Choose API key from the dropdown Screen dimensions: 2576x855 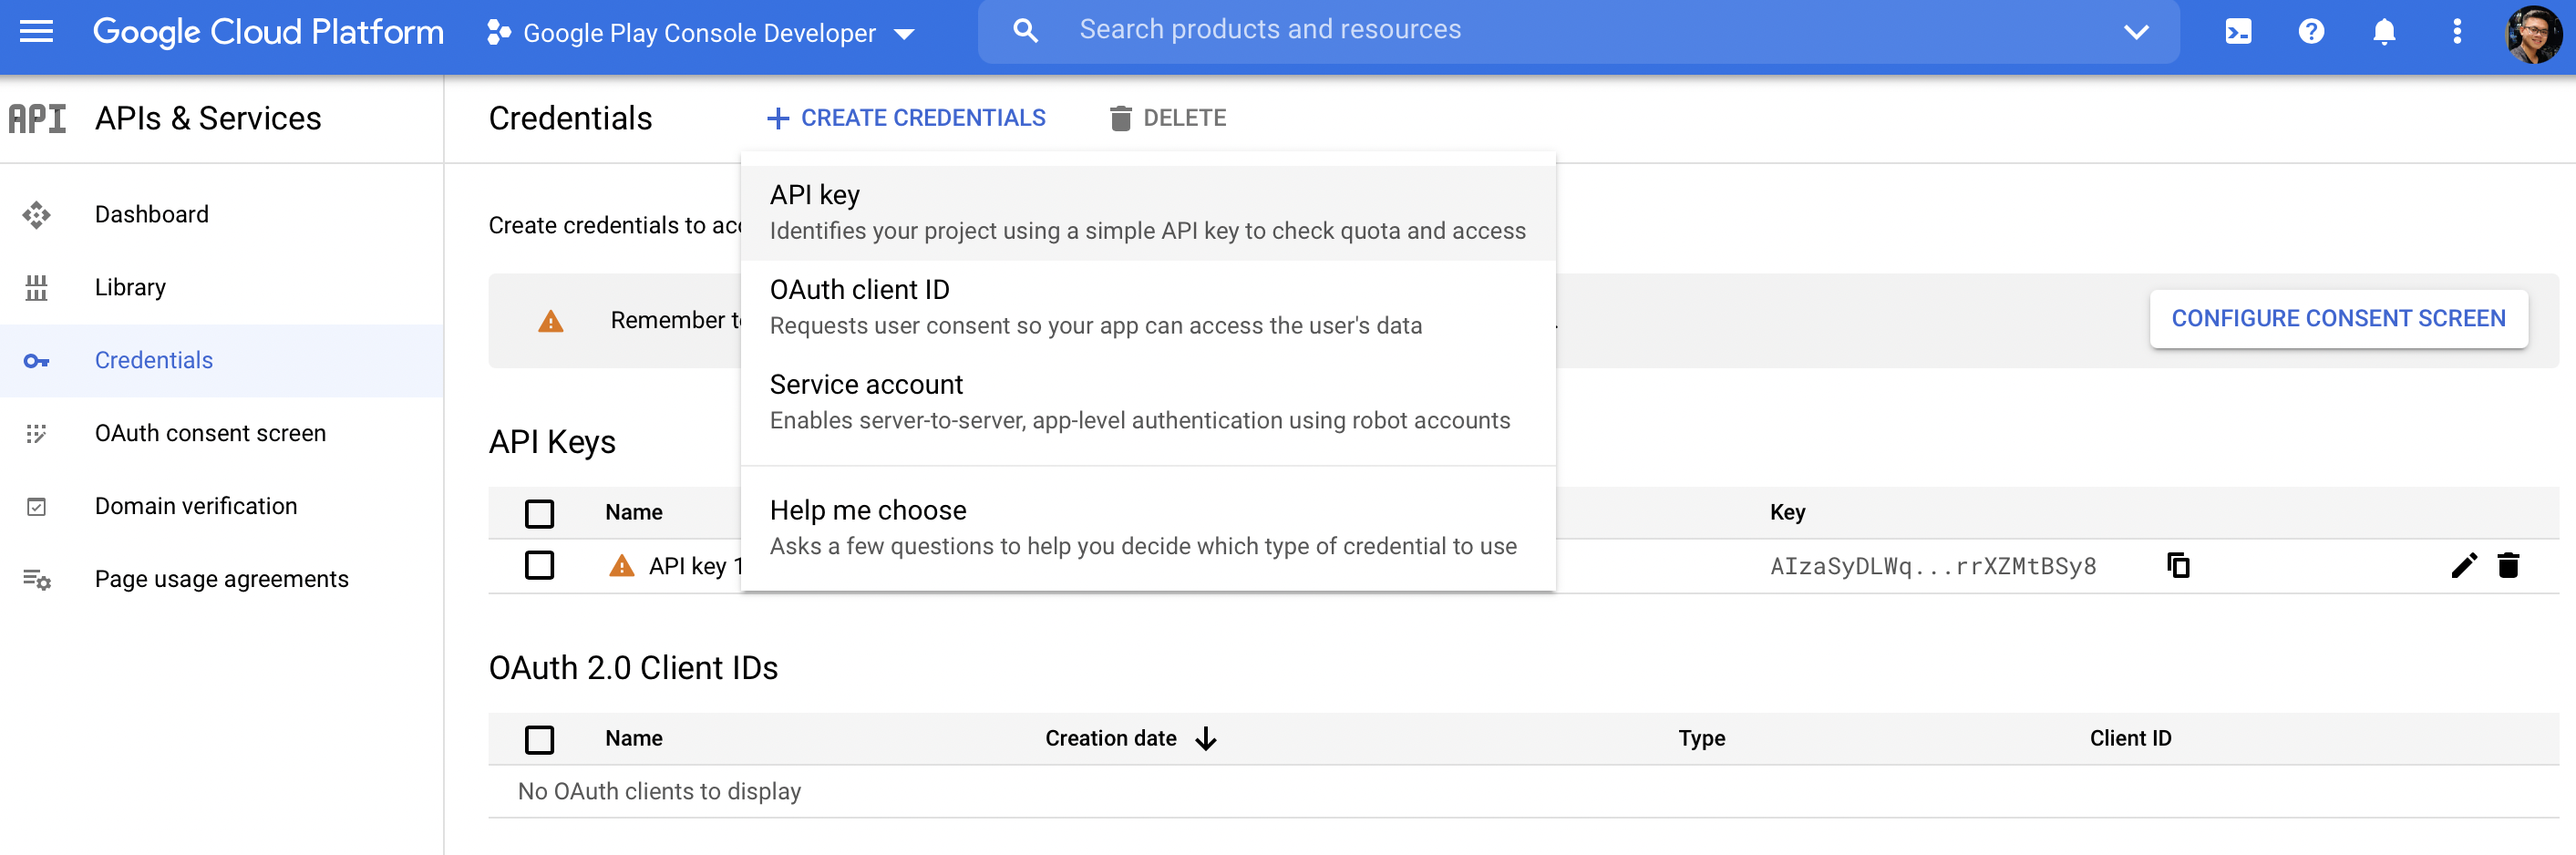pos(1148,212)
